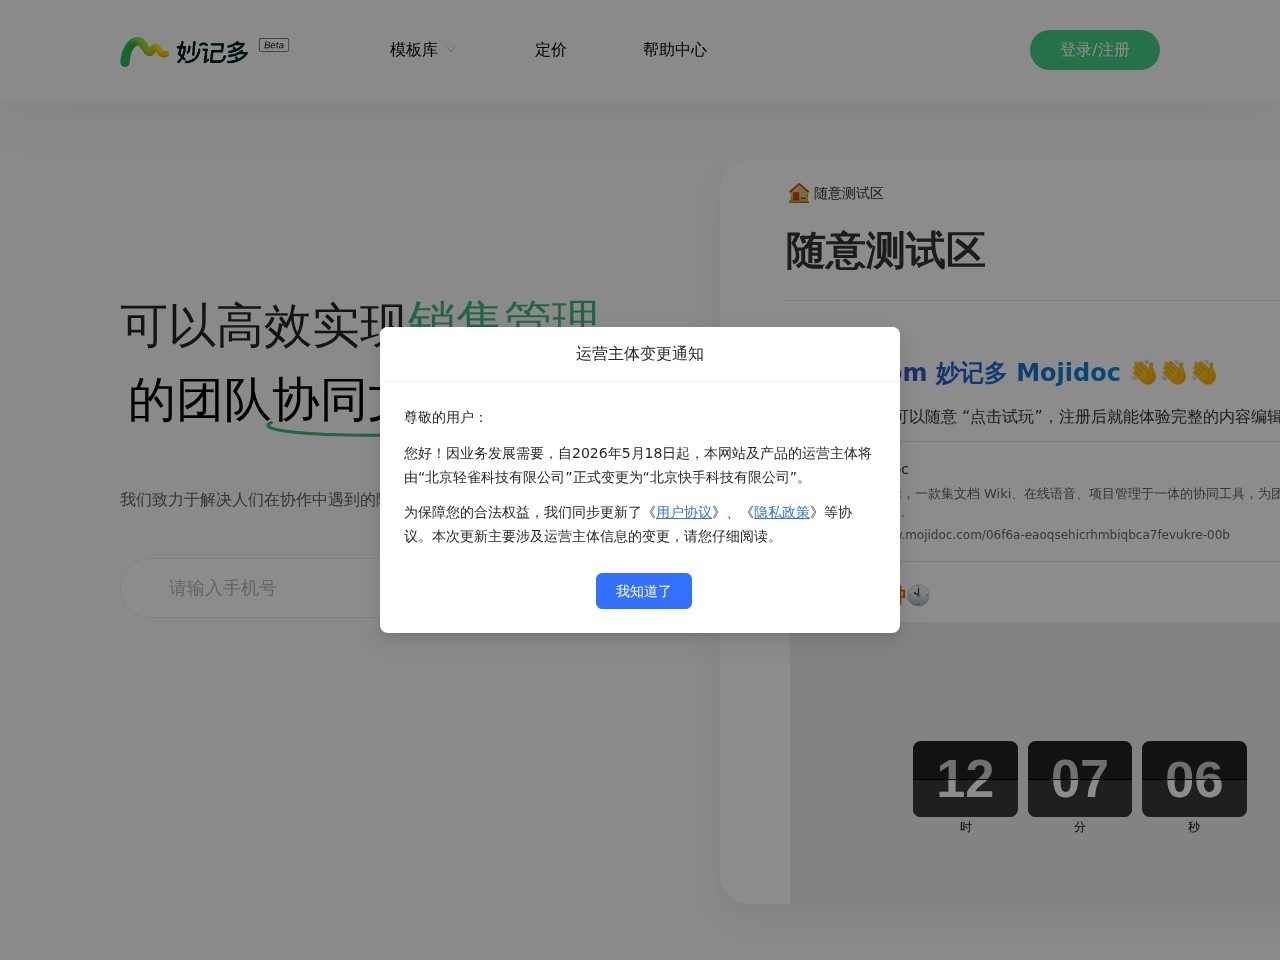Open the 帮助中心 menu item
The image size is (1280, 960).
tap(675, 50)
